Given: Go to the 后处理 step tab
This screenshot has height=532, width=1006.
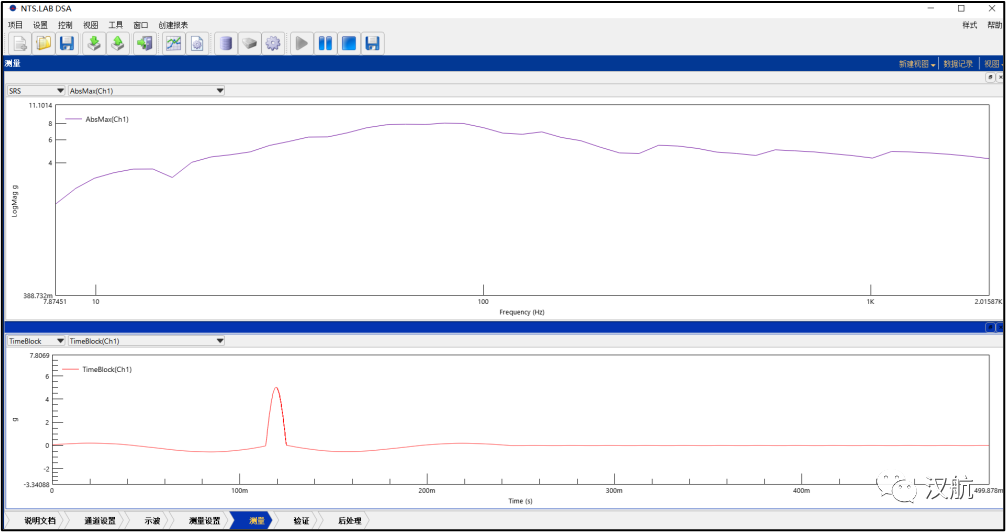Looking at the screenshot, I should point(349,520).
